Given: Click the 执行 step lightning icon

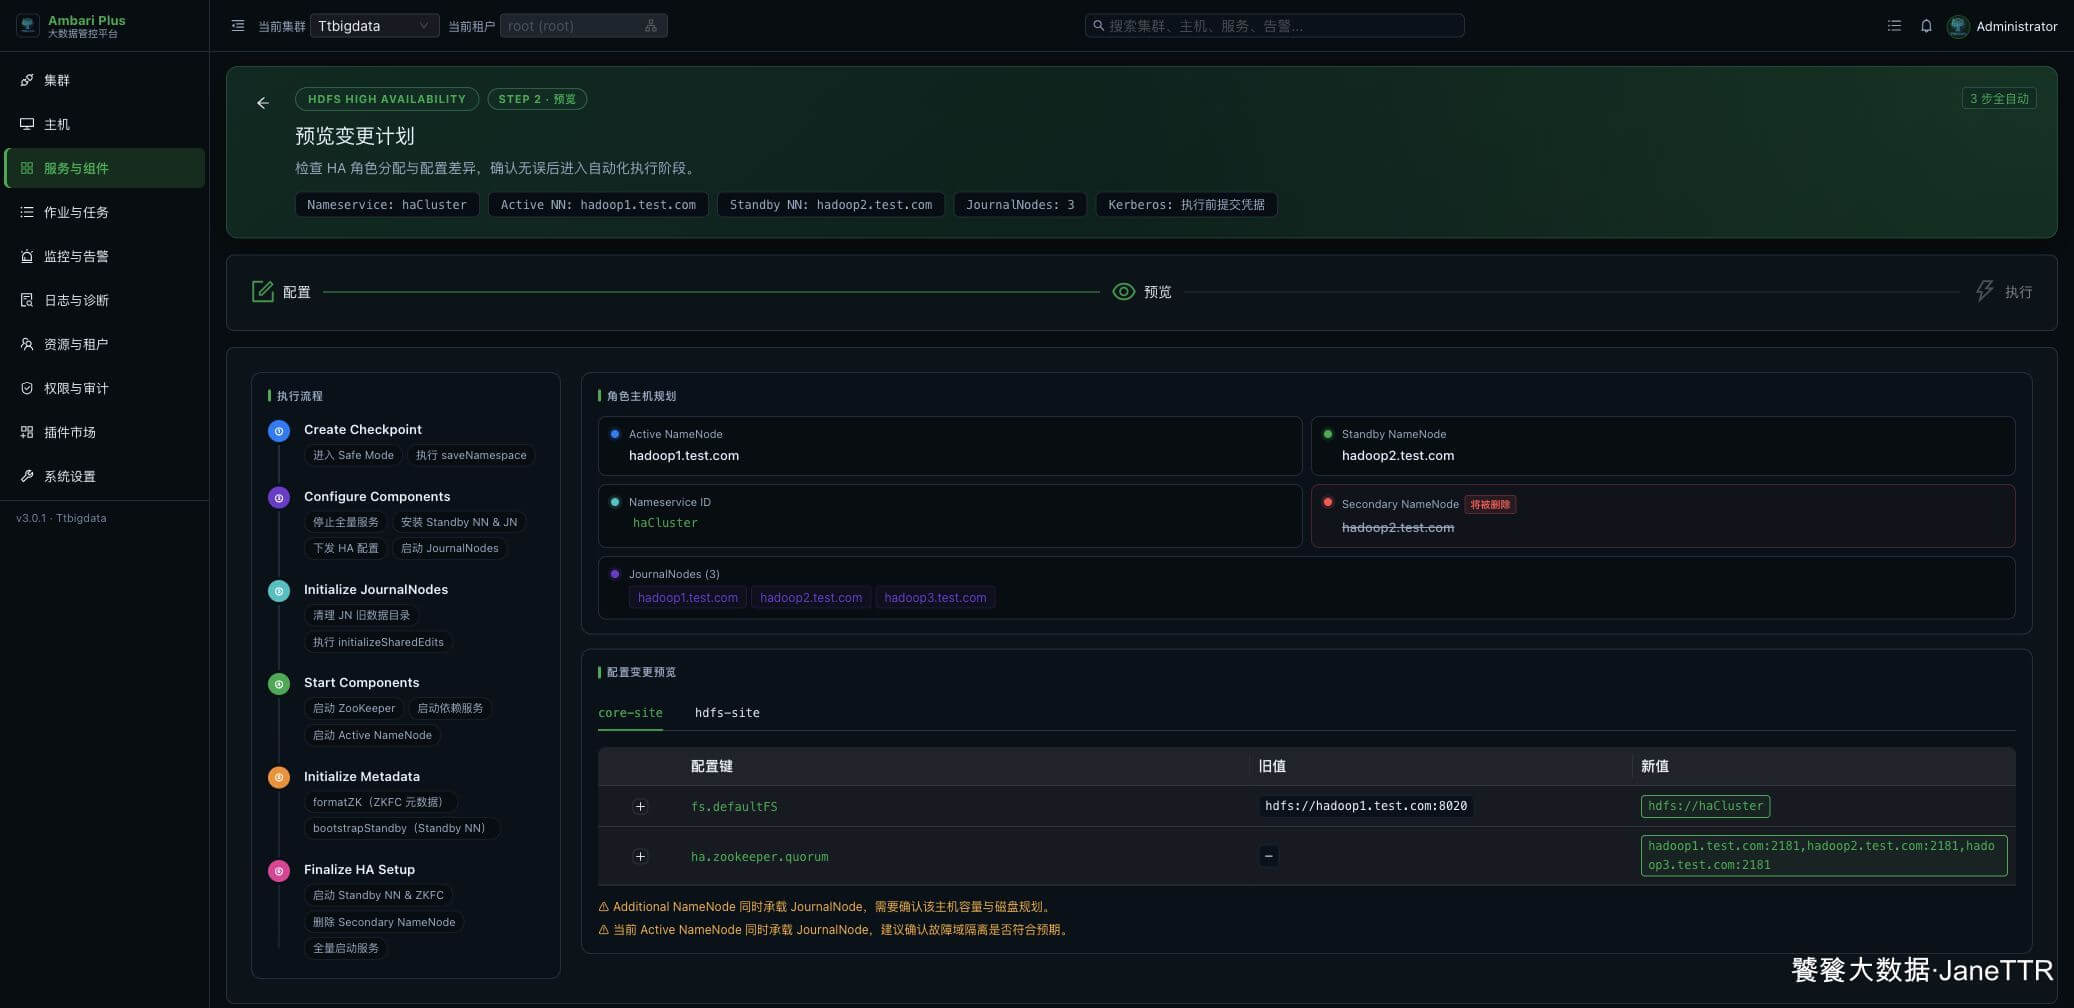Looking at the screenshot, I should [1985, 291].
